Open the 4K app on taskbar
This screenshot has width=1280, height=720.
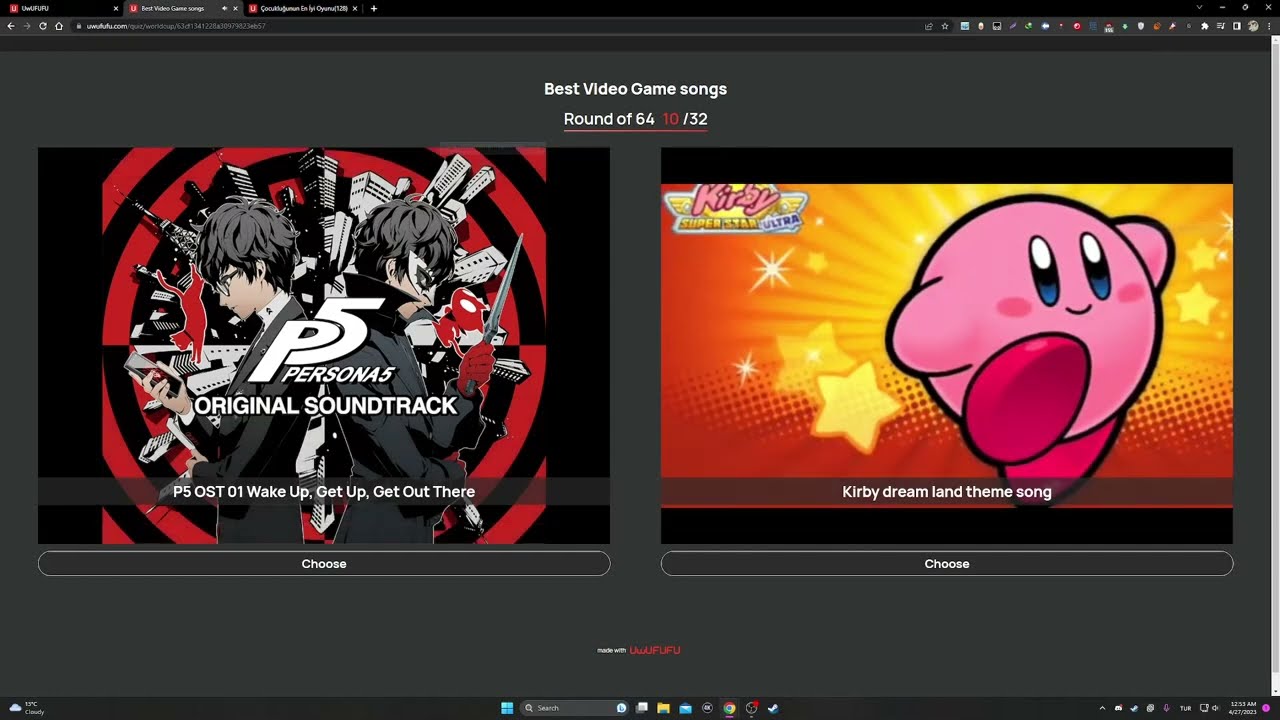[x=707, y=708]
